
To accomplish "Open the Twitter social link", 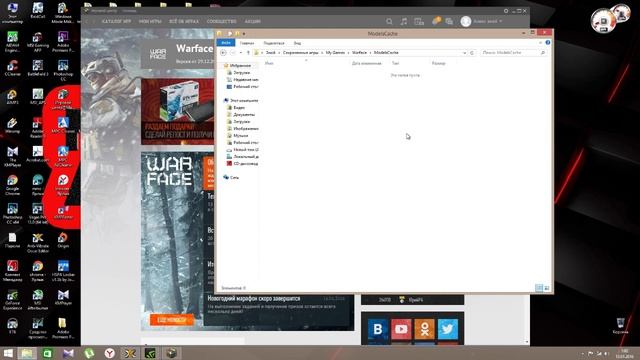I will [448, 329].
